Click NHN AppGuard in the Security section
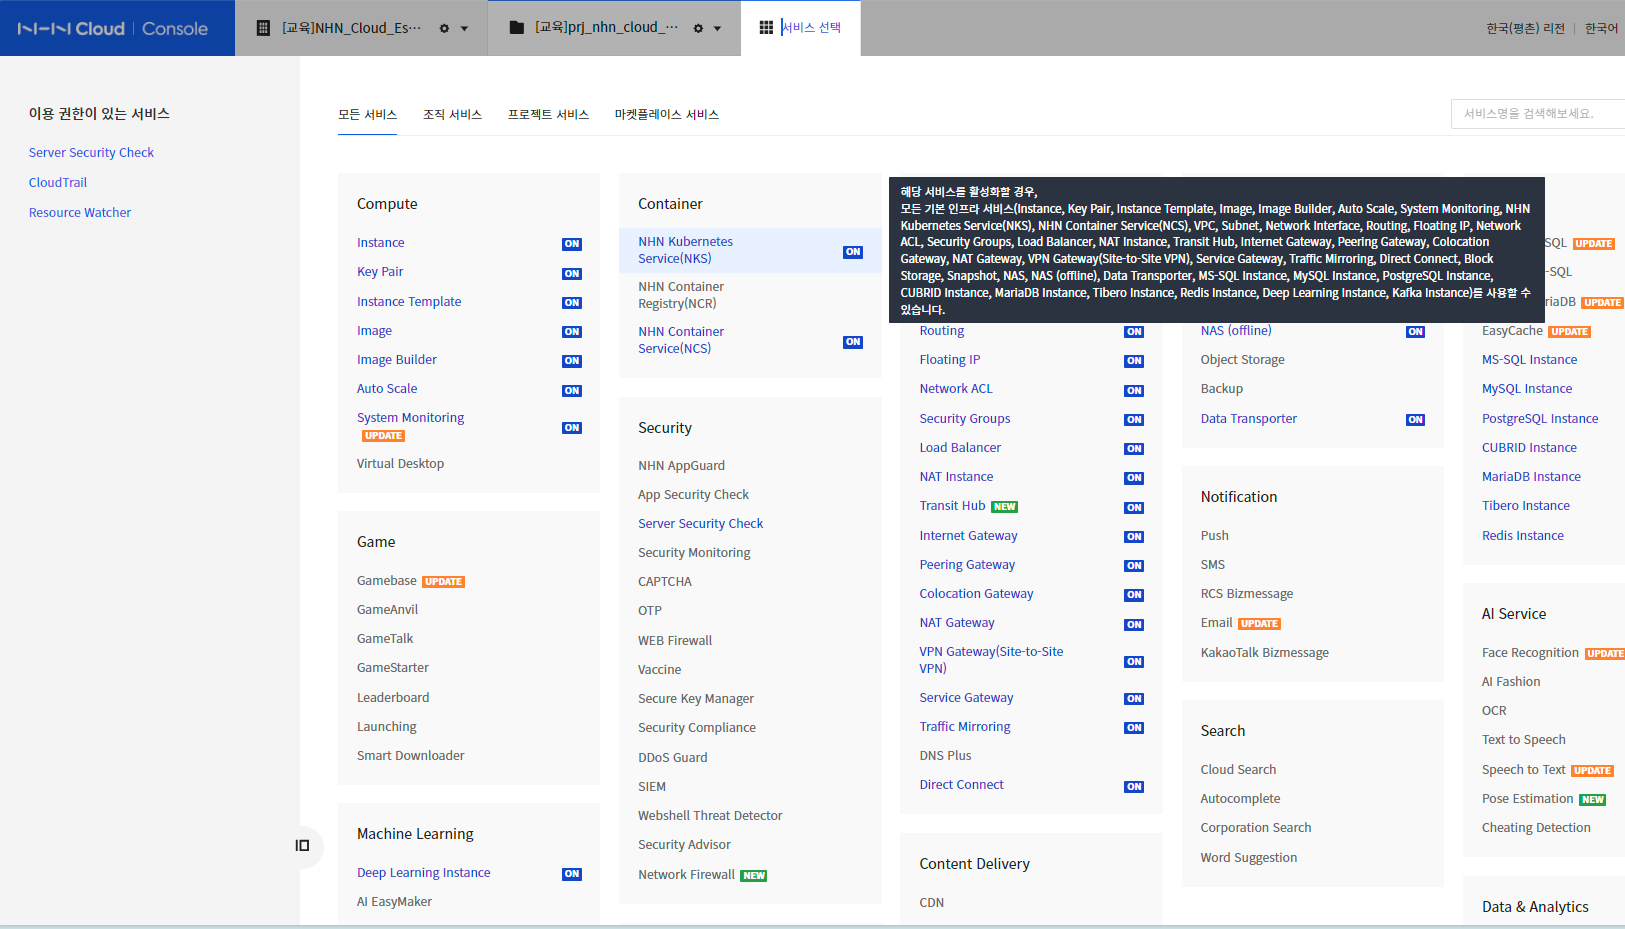 (682, 466)
